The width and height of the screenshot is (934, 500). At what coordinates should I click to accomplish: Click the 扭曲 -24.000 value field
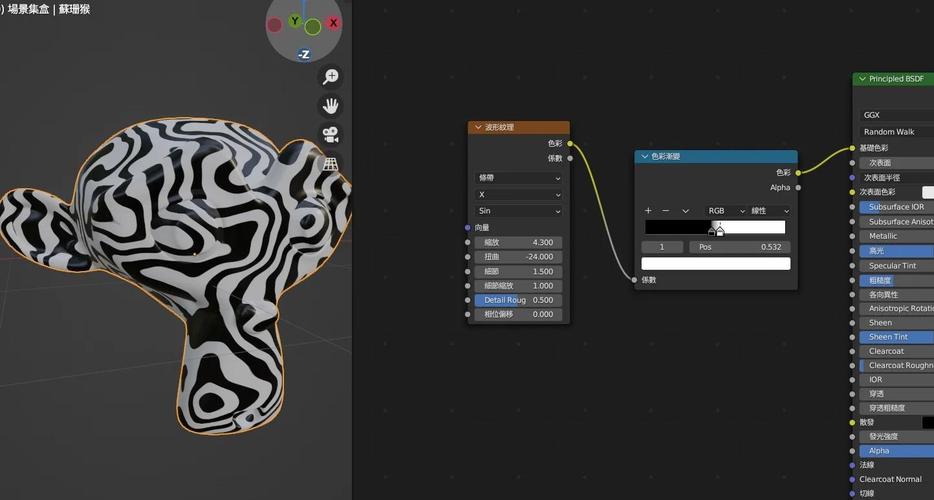click(518, 257)
